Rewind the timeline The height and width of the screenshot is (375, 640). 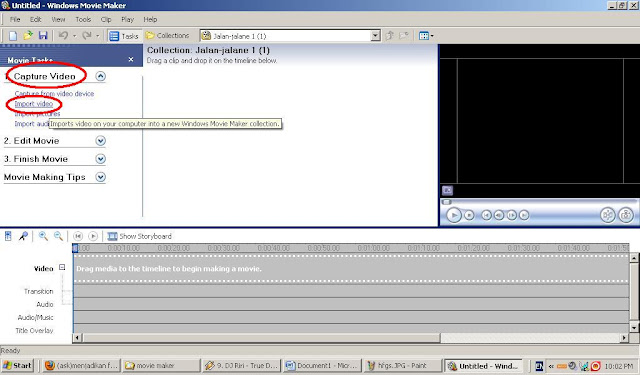[x=78, y=236]
